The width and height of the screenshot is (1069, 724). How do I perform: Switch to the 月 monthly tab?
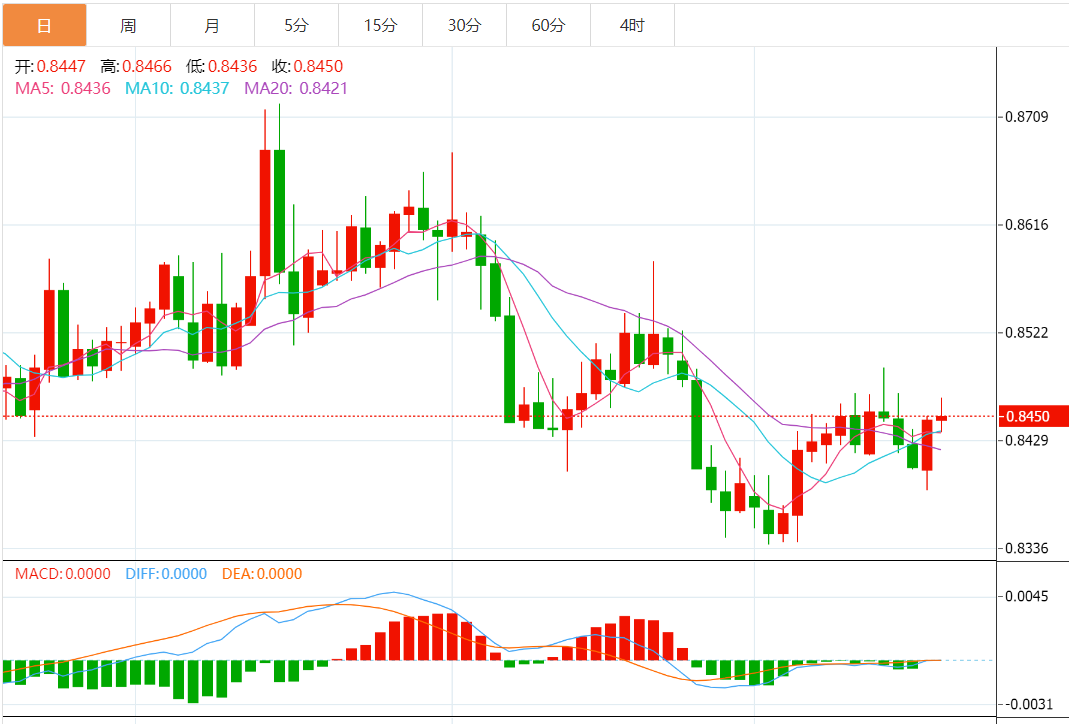212,25
